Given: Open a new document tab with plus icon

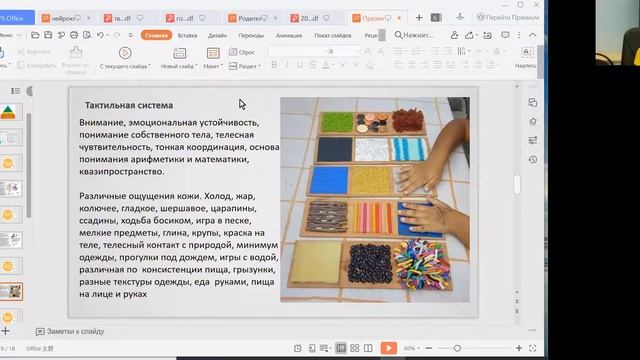Looking at the screenshot, I should tap(419, 18).
